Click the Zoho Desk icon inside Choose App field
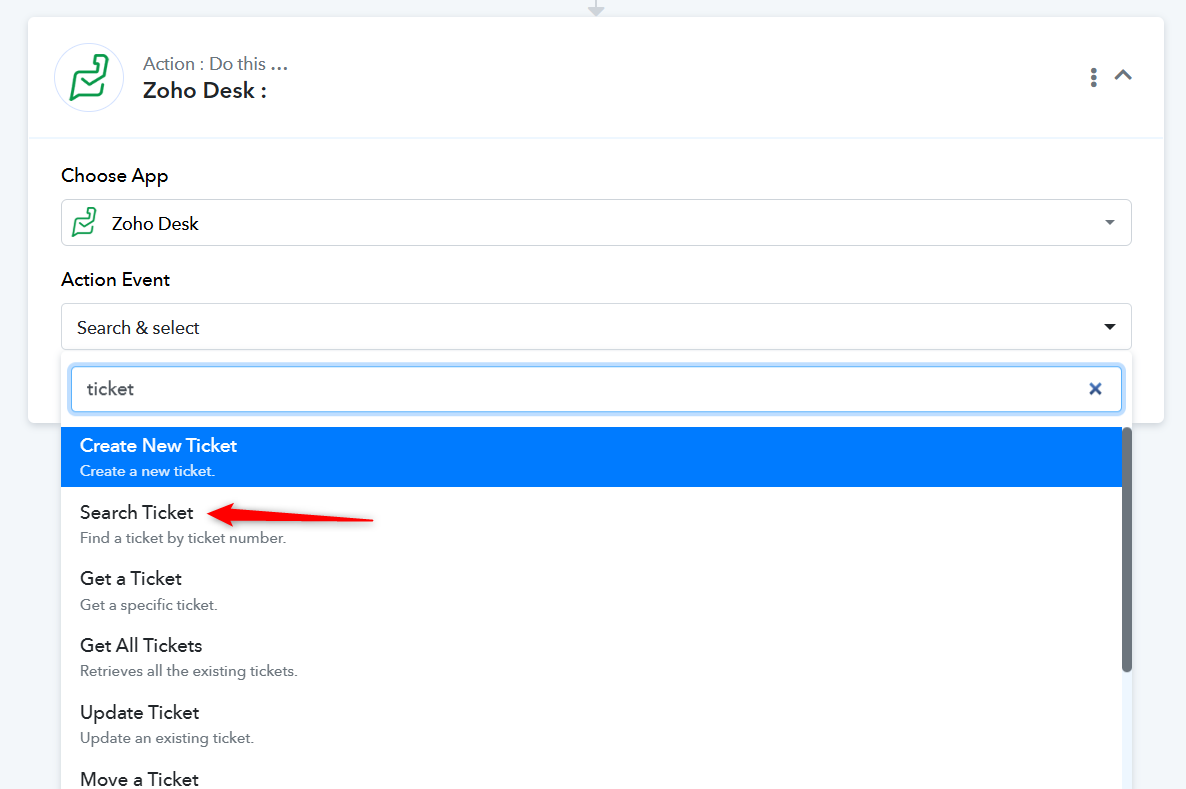 pyautogui.click(x=84, y=222)
